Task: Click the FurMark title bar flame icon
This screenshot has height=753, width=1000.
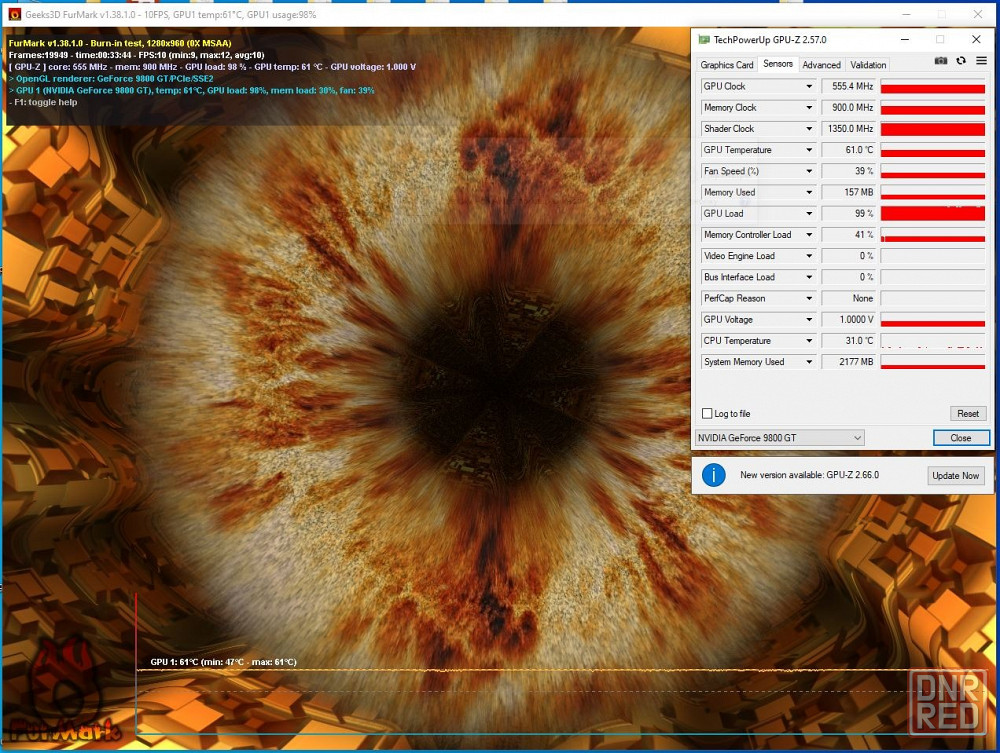Action: point(15,14)
